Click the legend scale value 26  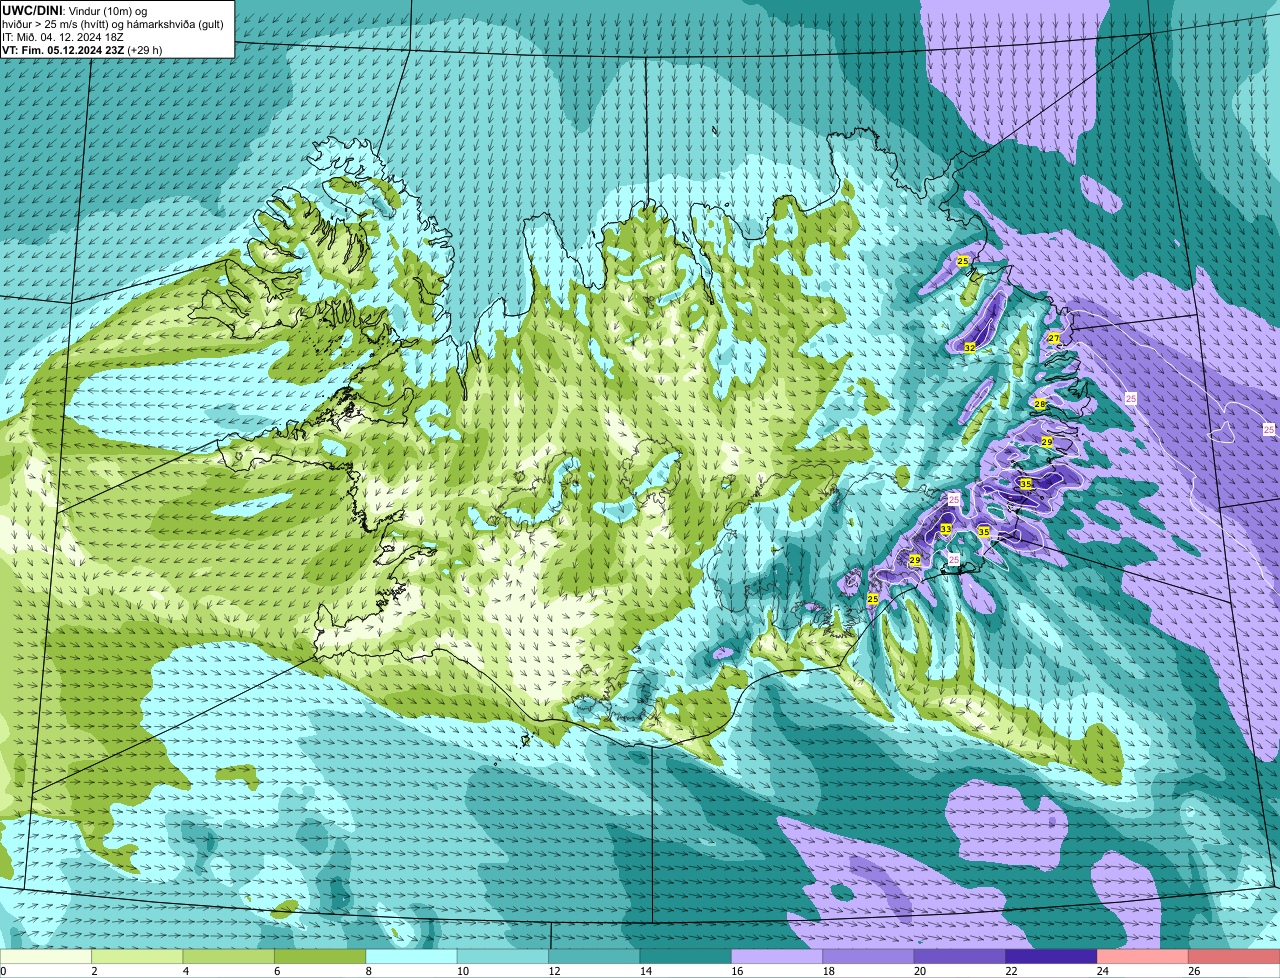click(1193, 971)
